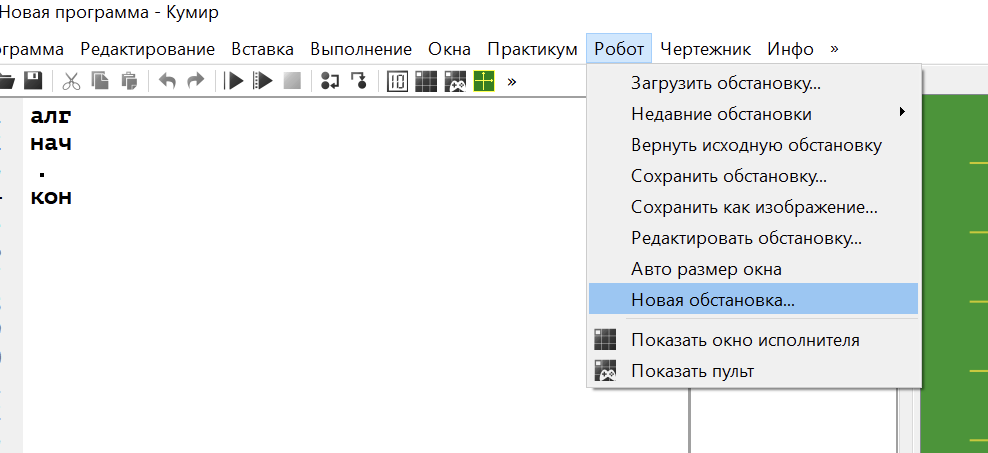Open the Чертежник menu
Image resolution: width=988 pixels, height=453 pixels.
coord(706,49)
